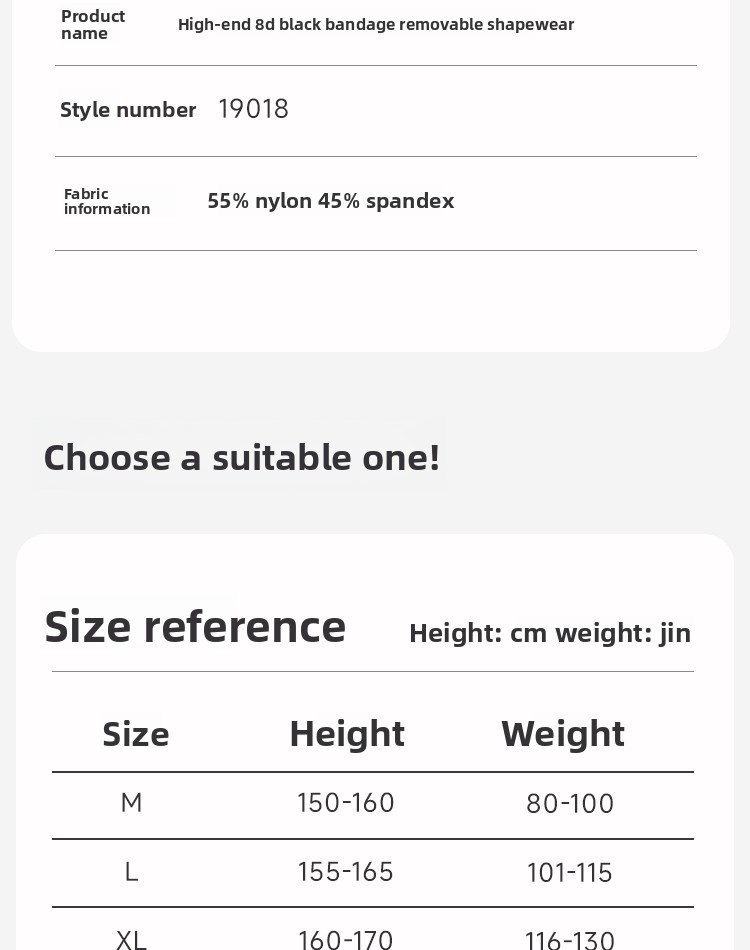Click the 'Size reference' heading
This screenshot has height=950, width=750.
[x=195, y=626]
